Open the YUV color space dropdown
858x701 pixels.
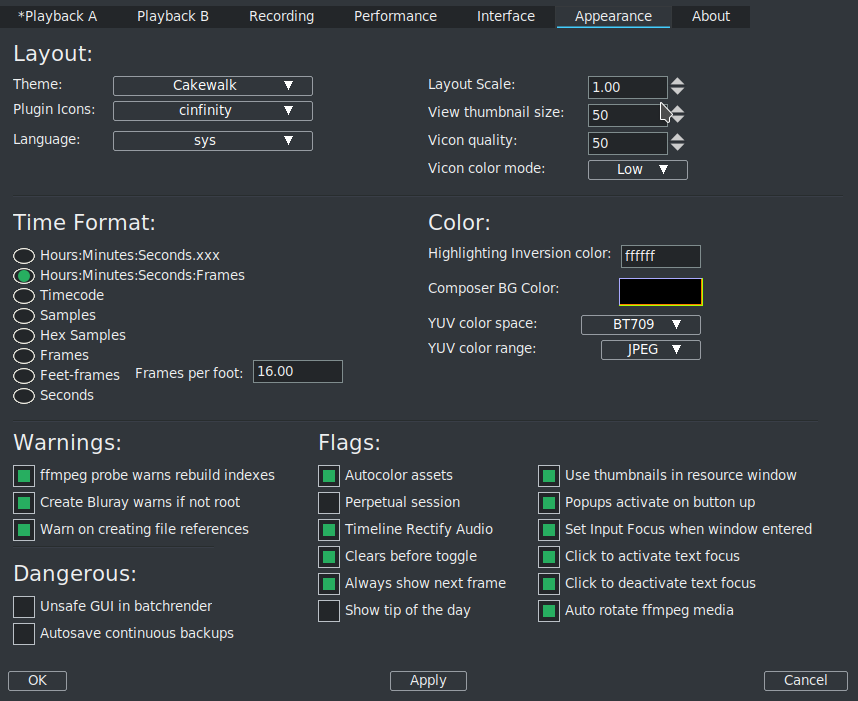point(640,324)
